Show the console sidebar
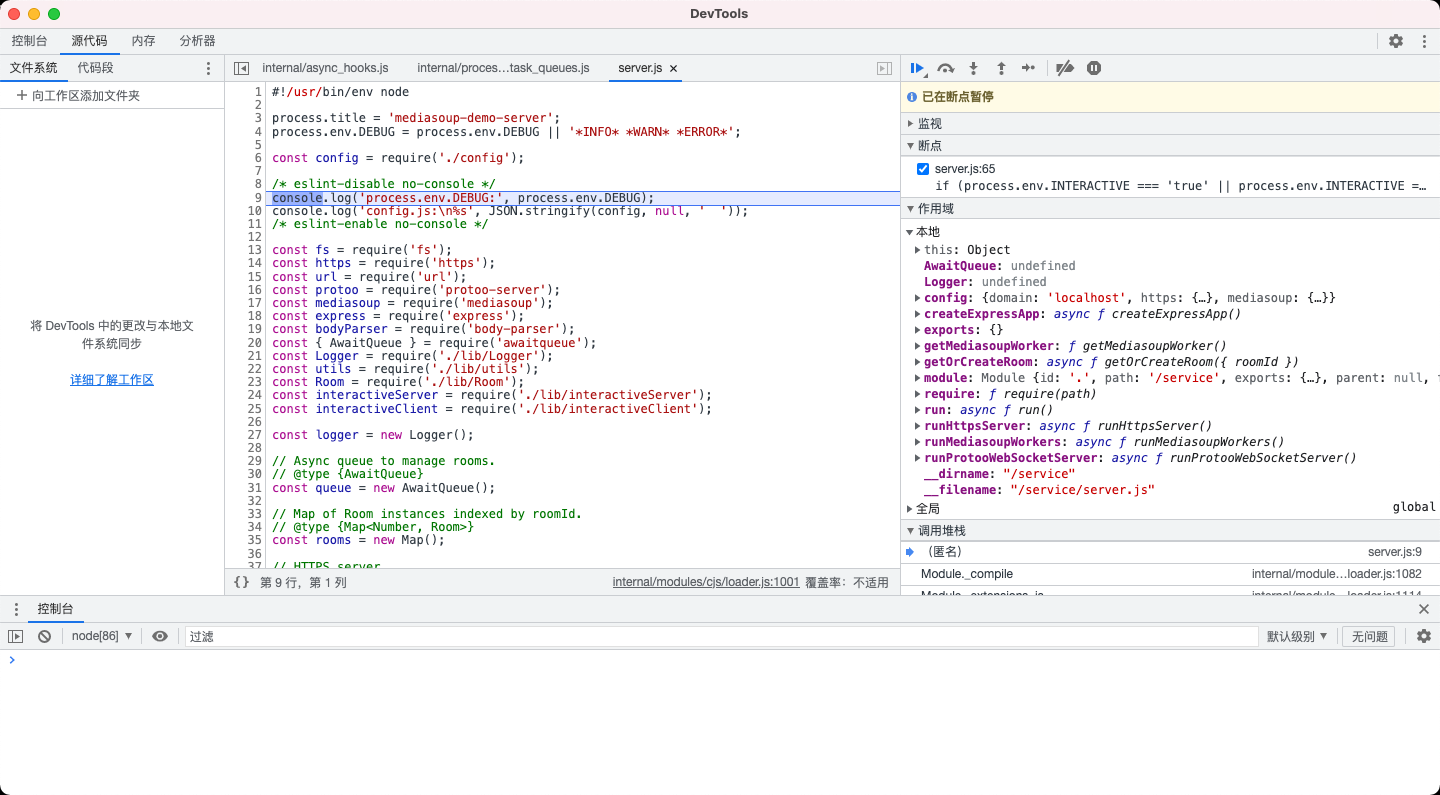 [15, 636]
